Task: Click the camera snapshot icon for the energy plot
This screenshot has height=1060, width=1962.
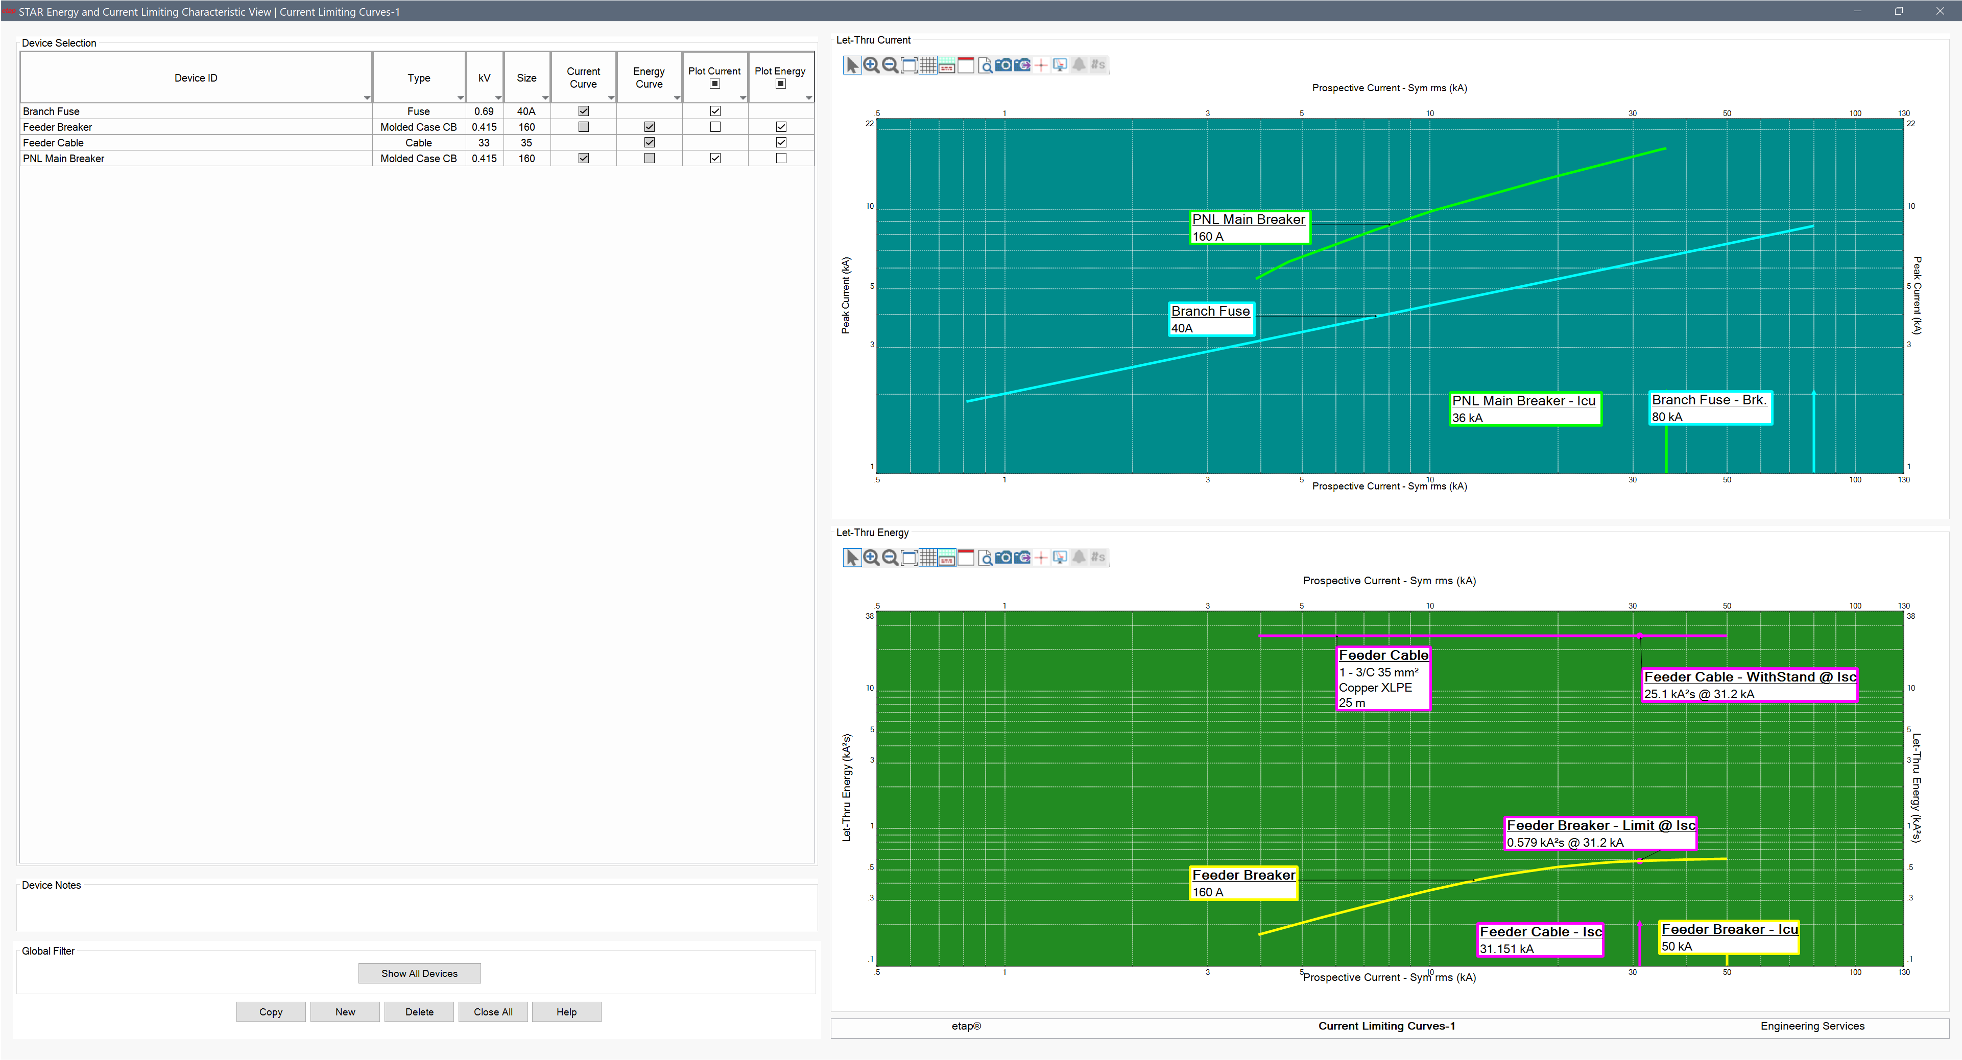Action: [x=1004, y=557]
